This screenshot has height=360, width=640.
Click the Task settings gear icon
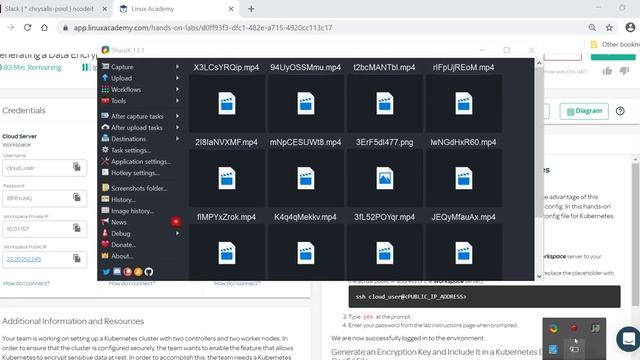pos(105,150)
